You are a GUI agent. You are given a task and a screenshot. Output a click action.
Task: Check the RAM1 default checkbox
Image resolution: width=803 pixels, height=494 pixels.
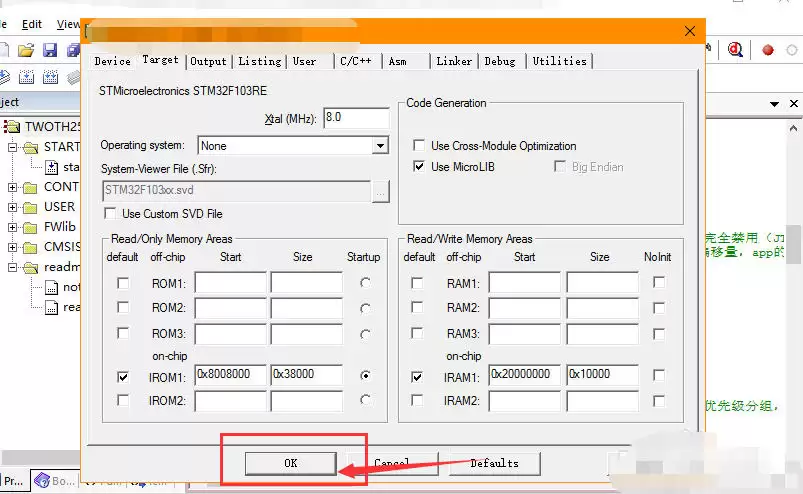[x=417, y=283]
